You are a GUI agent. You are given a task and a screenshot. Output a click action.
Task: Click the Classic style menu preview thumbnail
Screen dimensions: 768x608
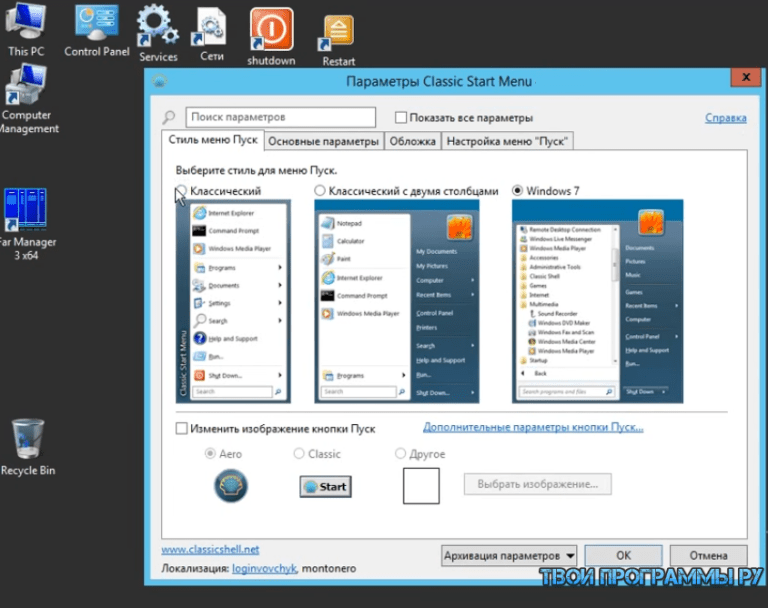click(233, 301)
